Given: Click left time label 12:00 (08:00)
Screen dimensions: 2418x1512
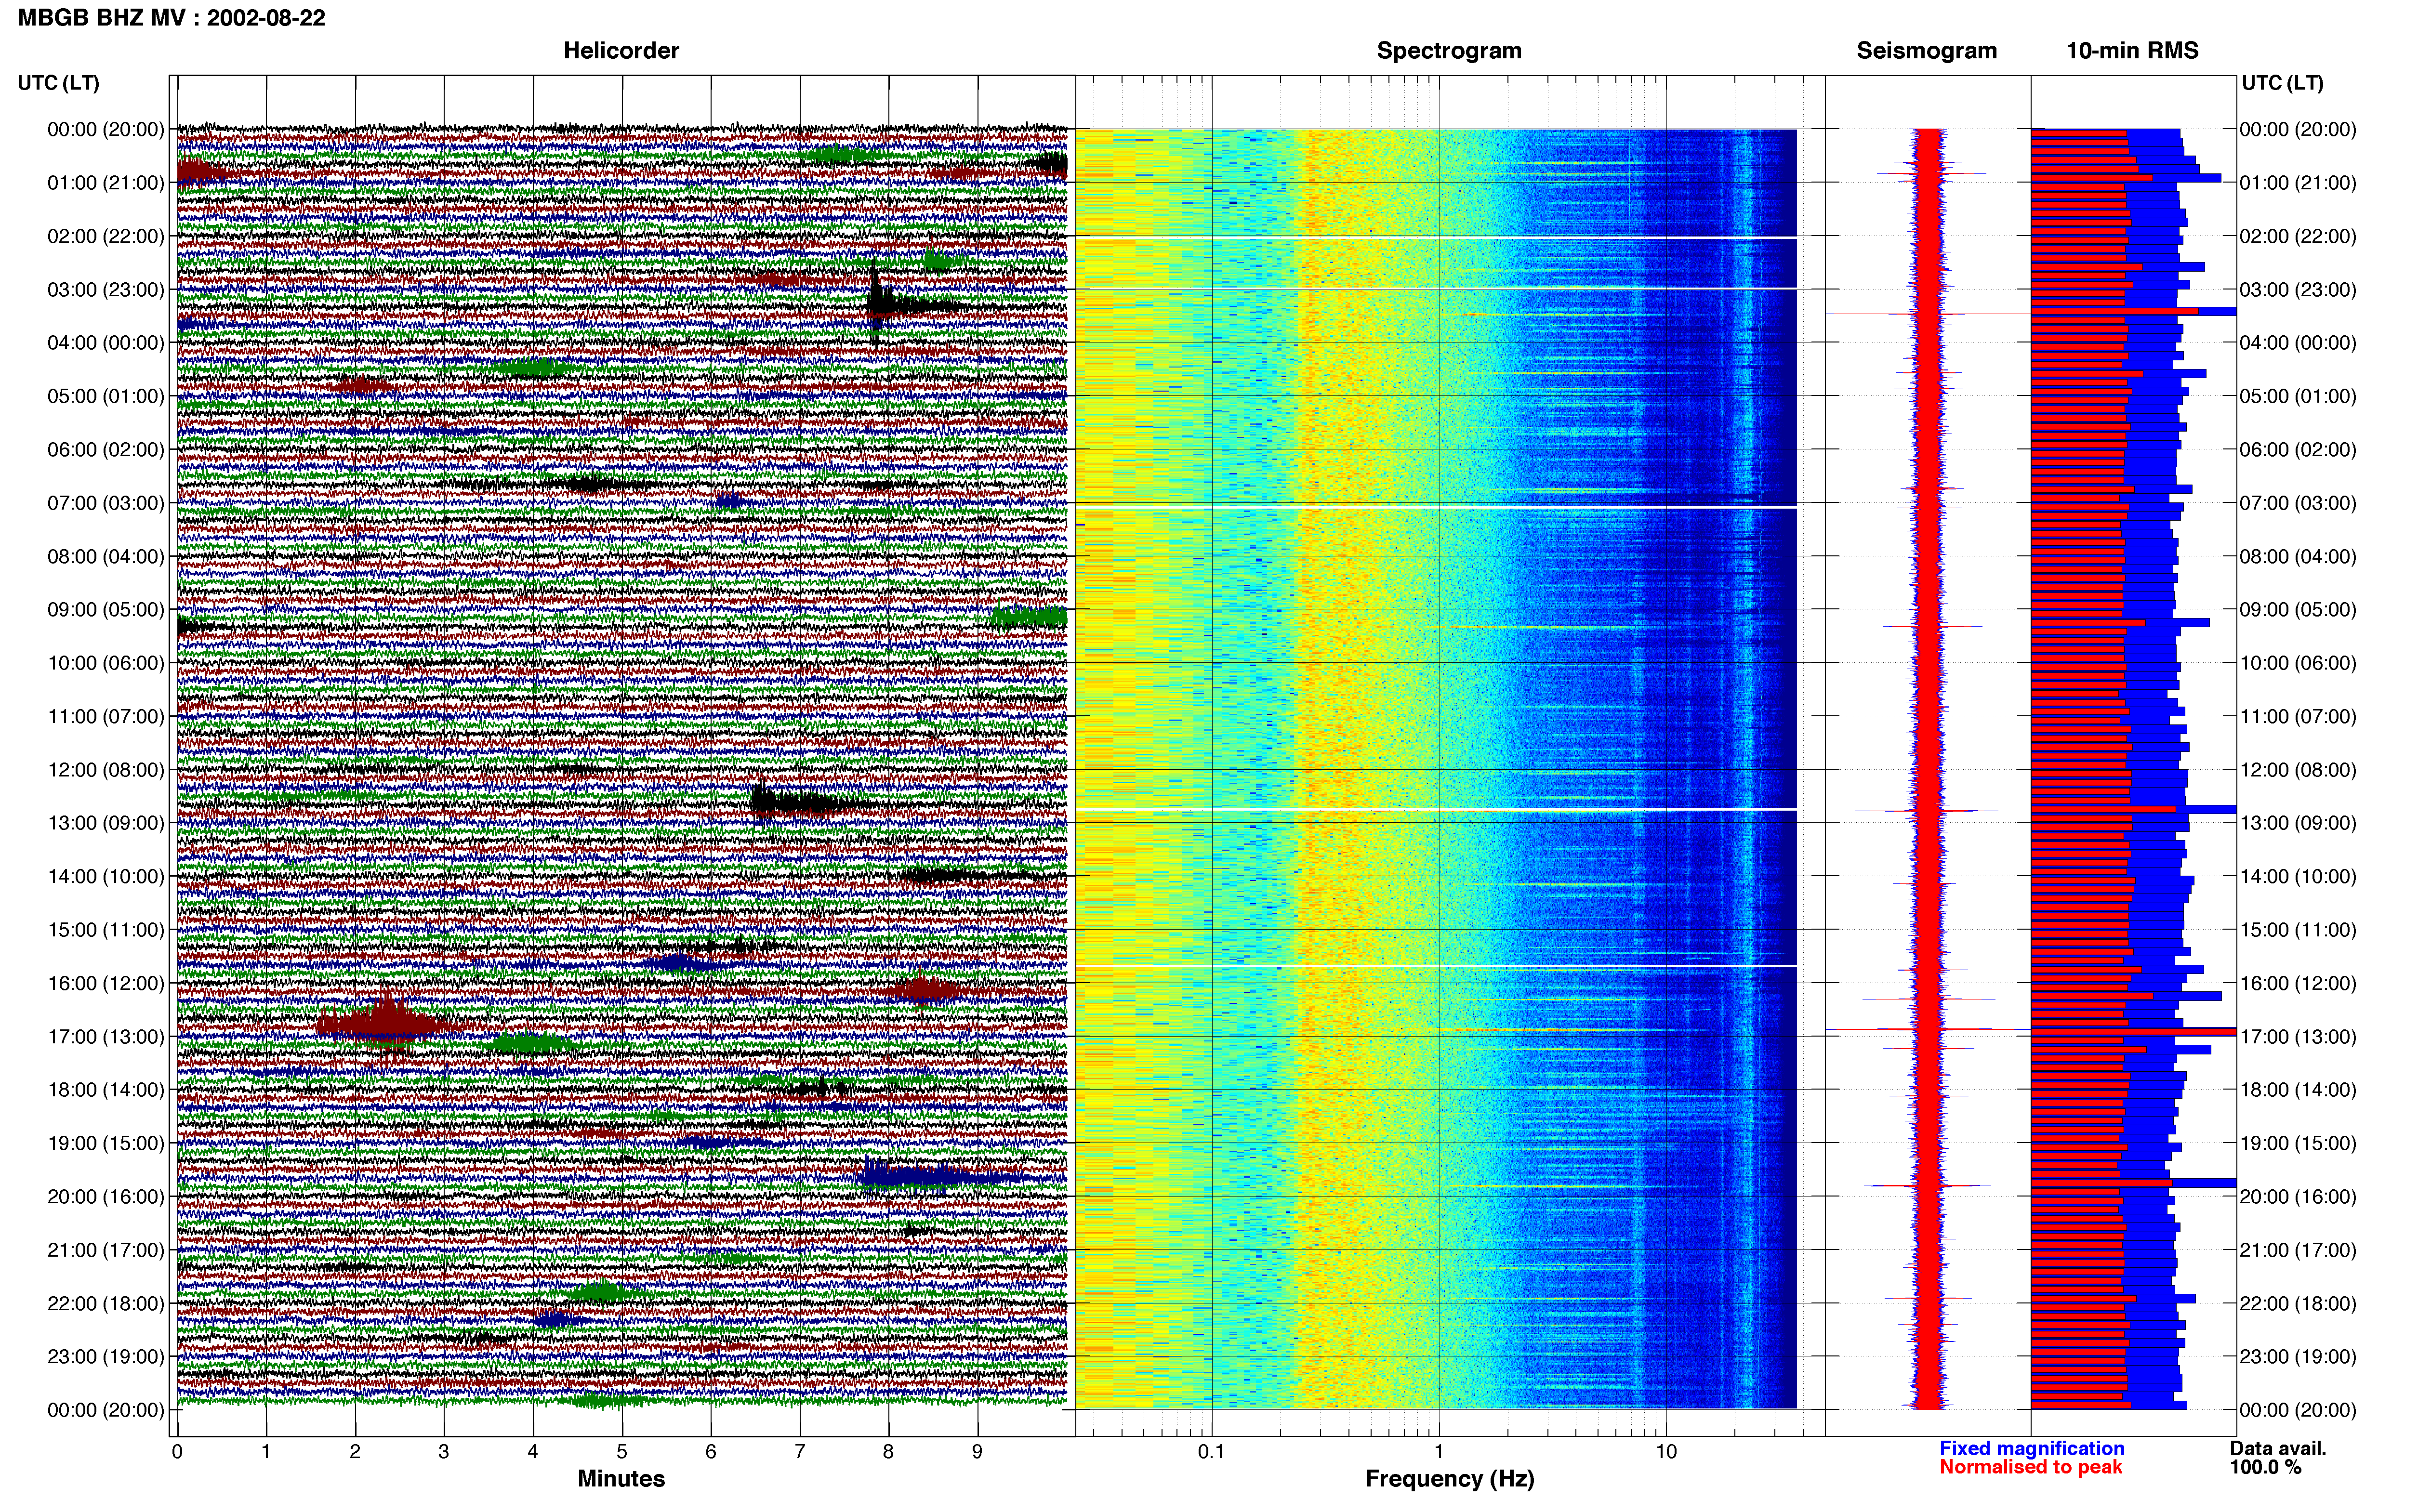Looking at the screenshot, I should click(106, 770).
